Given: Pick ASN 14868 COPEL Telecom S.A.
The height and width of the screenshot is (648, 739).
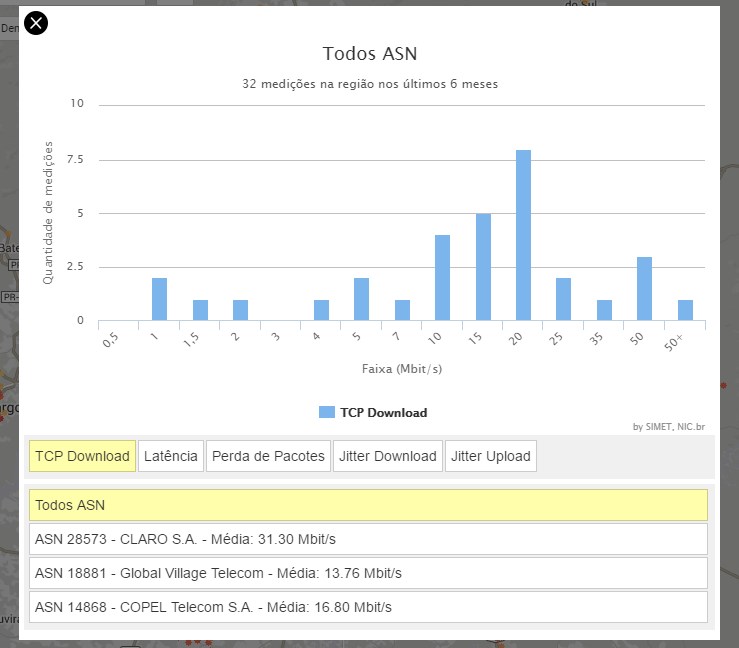Looking at the screenshot, I should (x=368, y=607).
